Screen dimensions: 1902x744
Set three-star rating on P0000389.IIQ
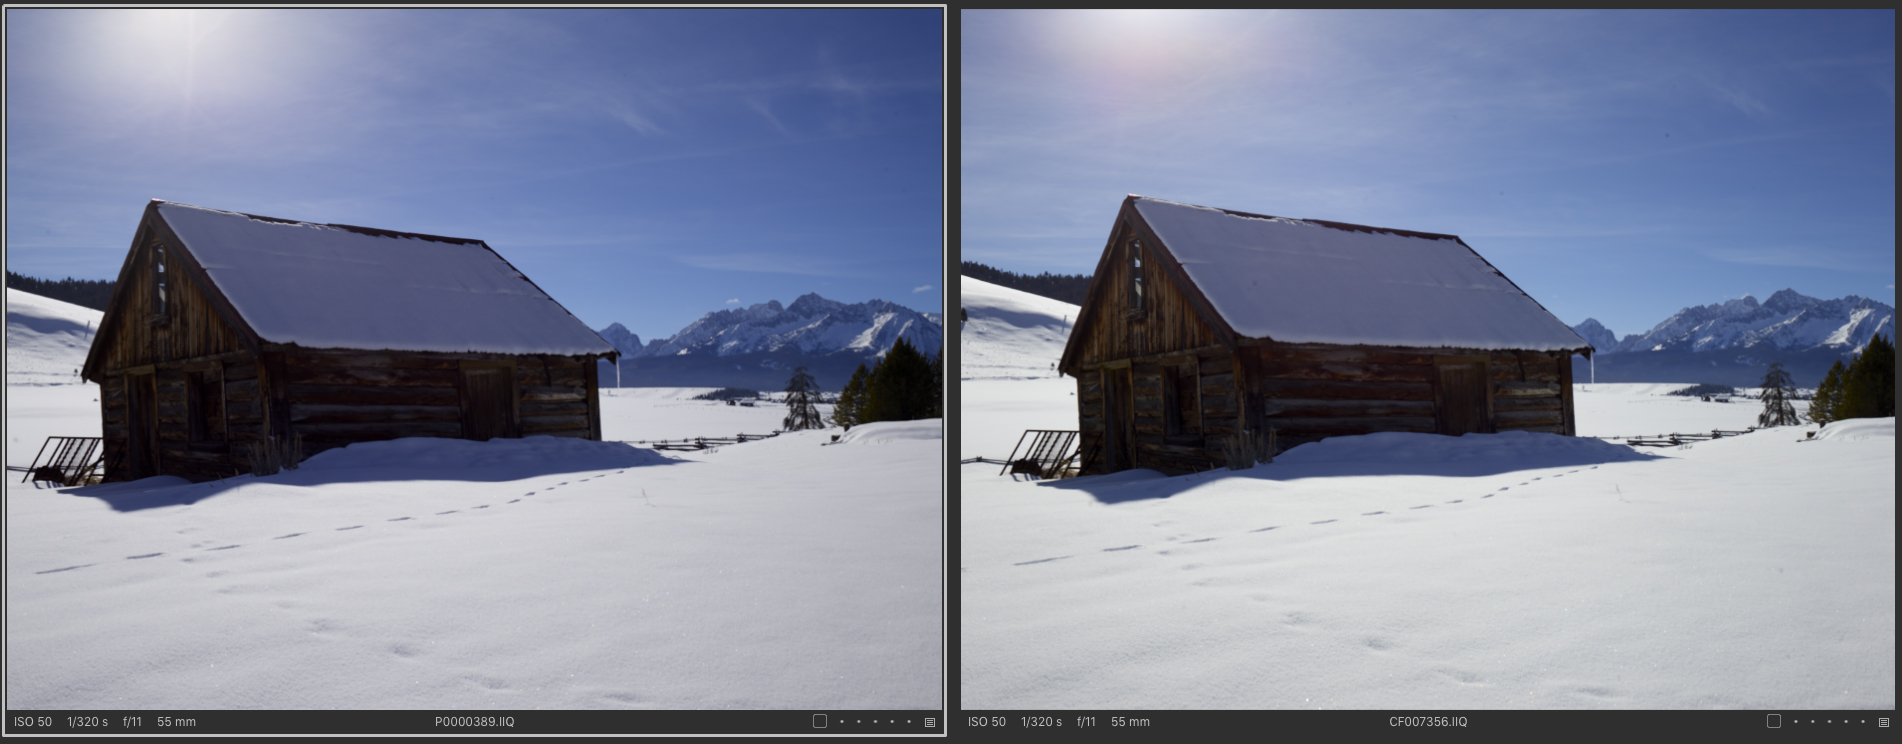[x=875, y=722]
